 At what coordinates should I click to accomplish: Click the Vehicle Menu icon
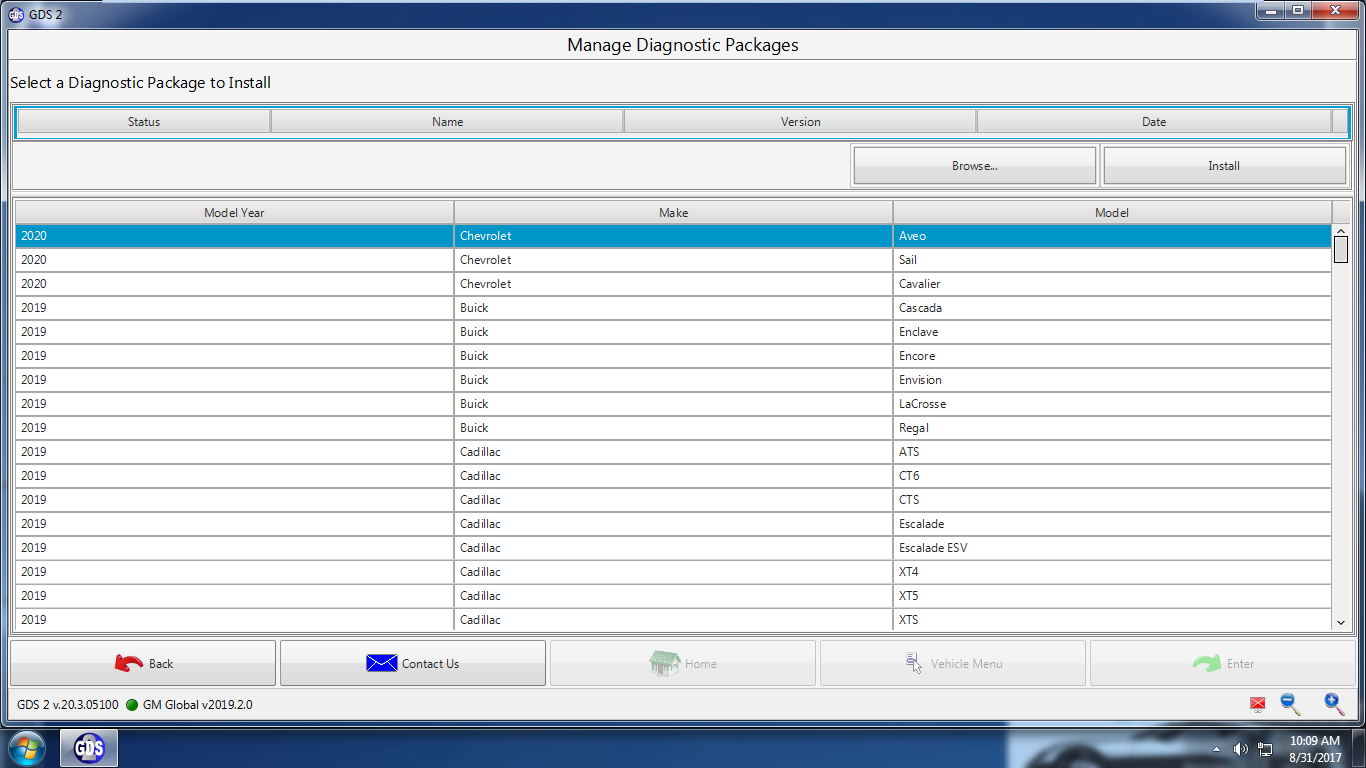914,663
